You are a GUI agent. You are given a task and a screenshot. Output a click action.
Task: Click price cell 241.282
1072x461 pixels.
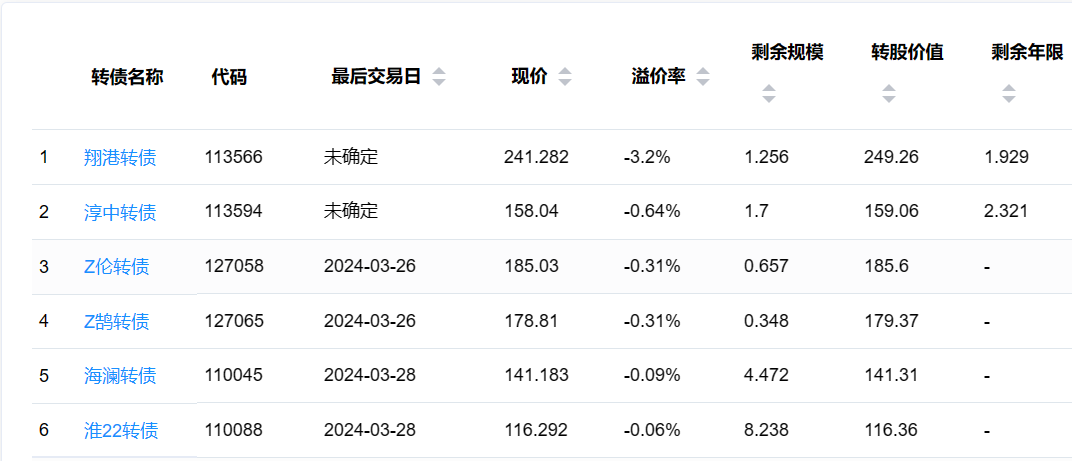pyautogui.click(x=536, y=157)
